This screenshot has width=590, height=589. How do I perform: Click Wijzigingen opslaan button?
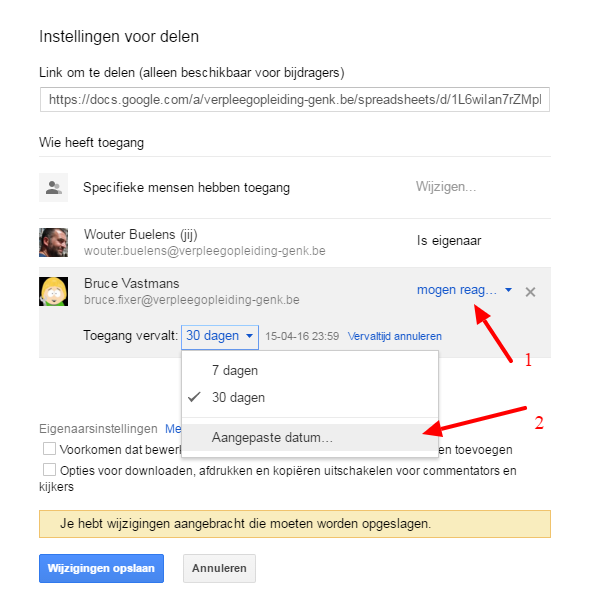pos(101,568)
